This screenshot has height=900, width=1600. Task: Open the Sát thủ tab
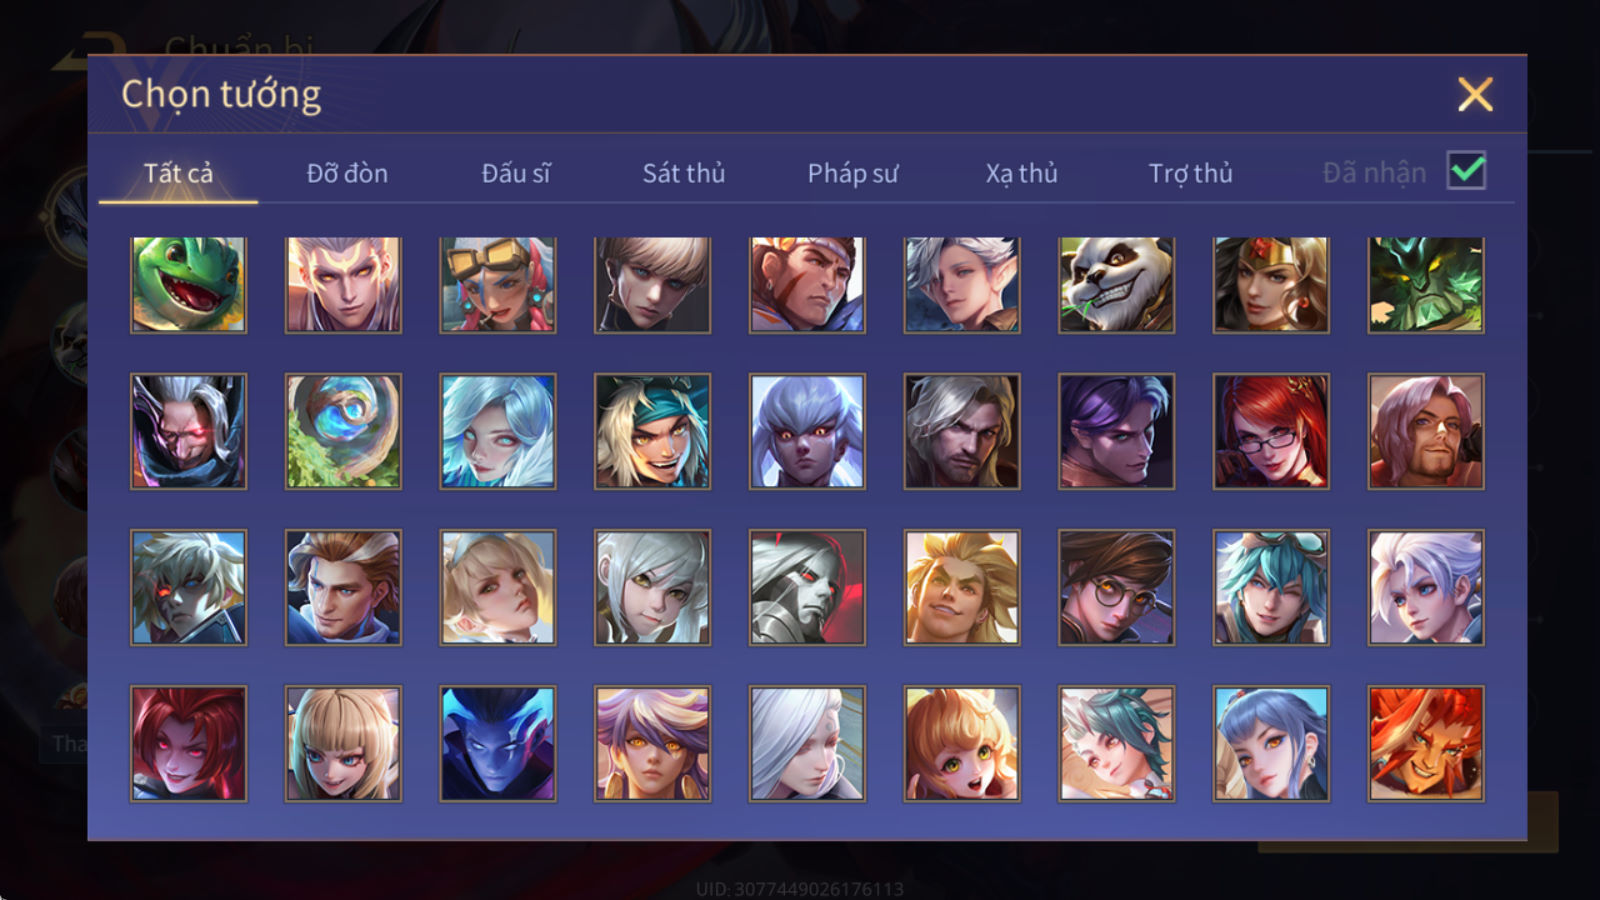click(684, 173)
